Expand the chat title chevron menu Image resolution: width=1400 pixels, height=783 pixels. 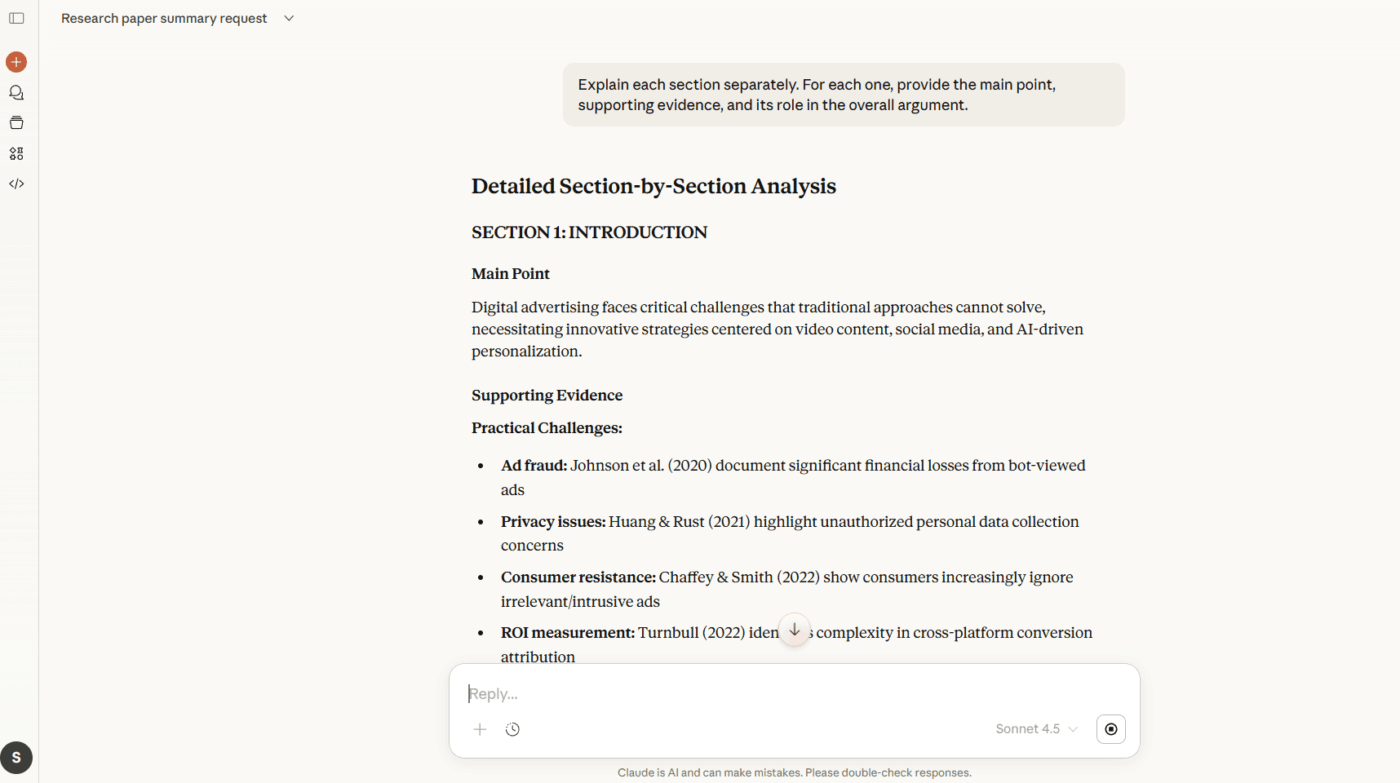[x=289, y=18]
